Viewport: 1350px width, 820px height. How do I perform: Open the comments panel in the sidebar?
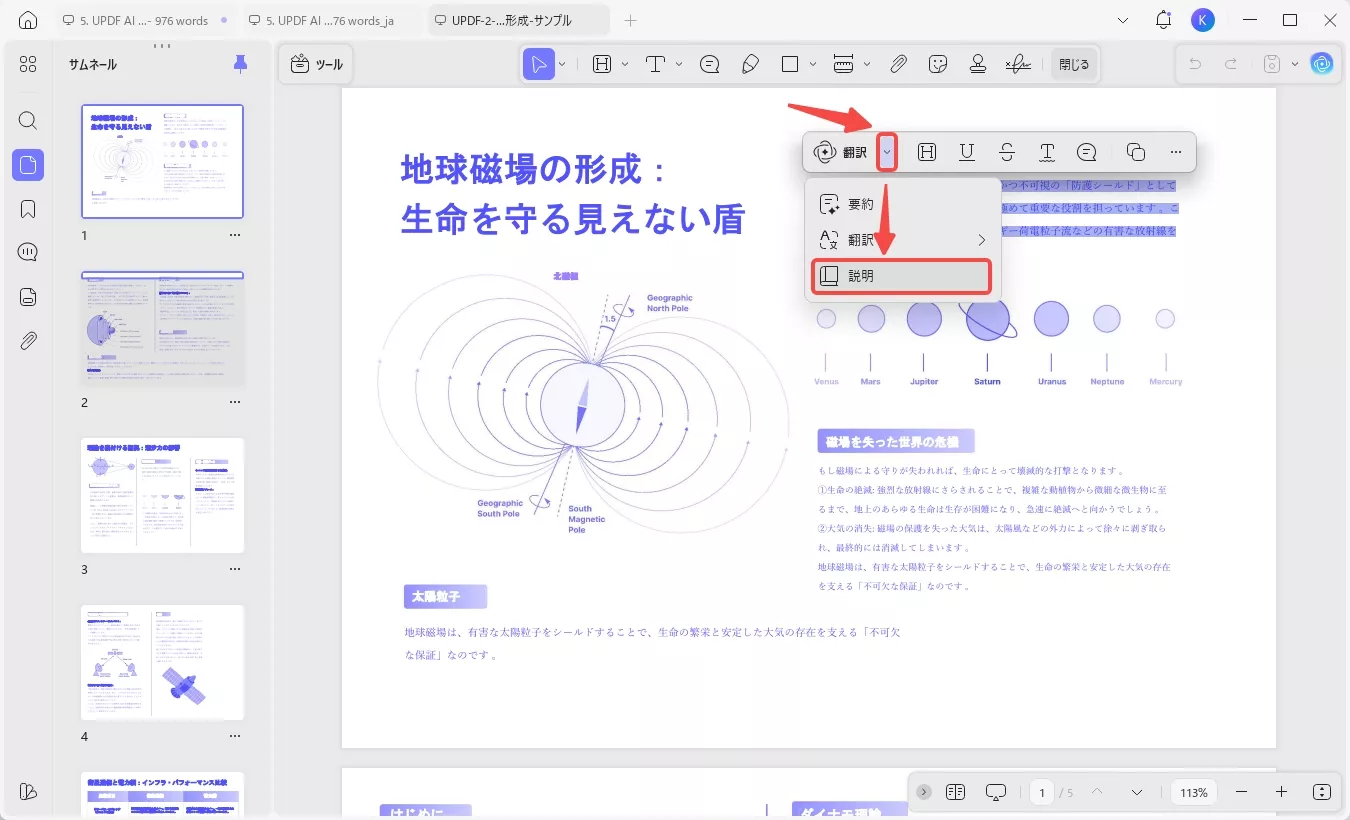click(27, 251)
